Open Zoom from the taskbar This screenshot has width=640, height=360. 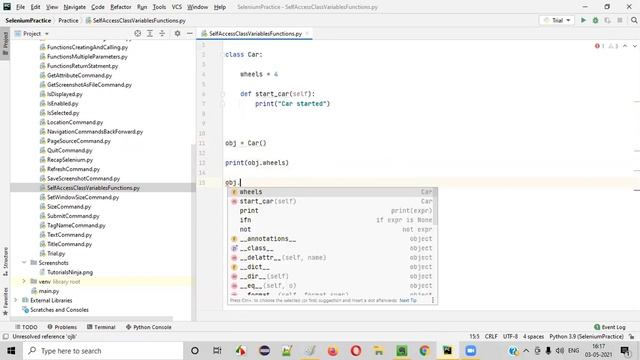pyautogui.click(x=471, y=351)
